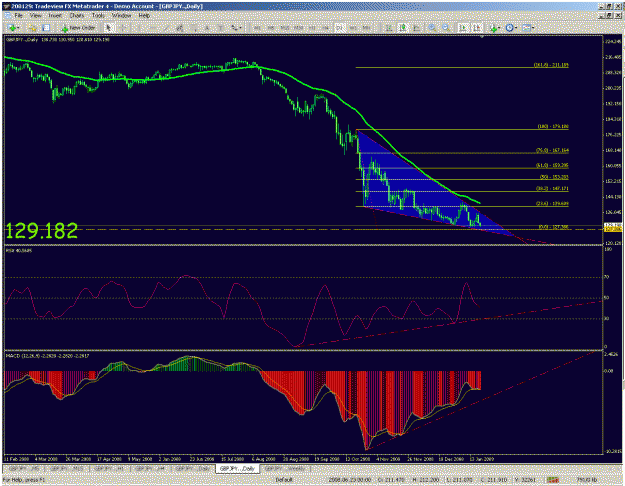Screen dimensions: 625x486
Task: Select the Fibonacci Retracement tool
Action: [194, 28]
